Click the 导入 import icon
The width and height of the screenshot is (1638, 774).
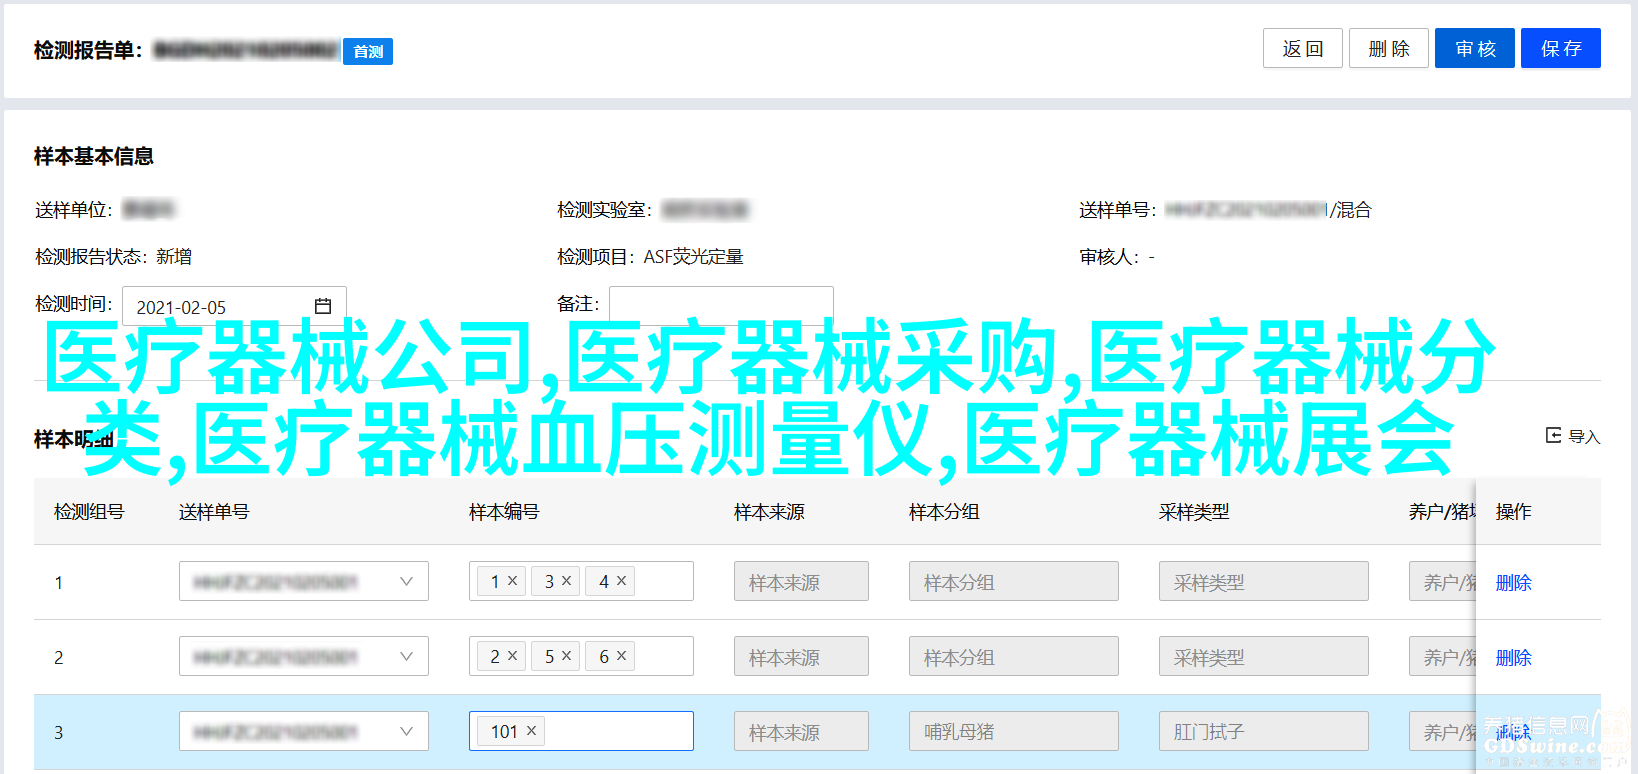pos(1553,435)
